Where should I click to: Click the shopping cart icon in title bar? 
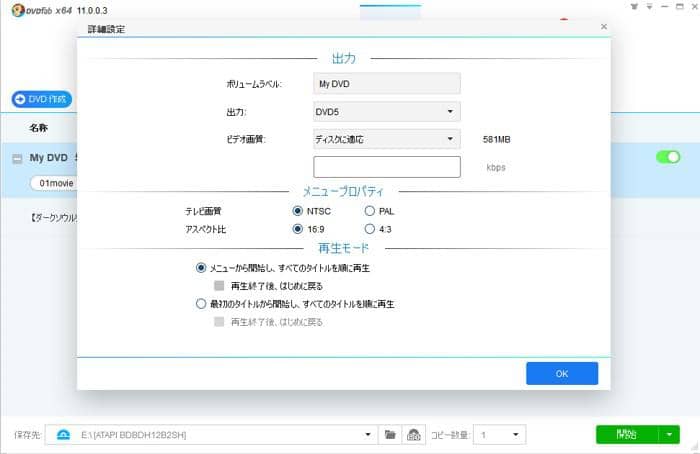click(x=634, y=7)
